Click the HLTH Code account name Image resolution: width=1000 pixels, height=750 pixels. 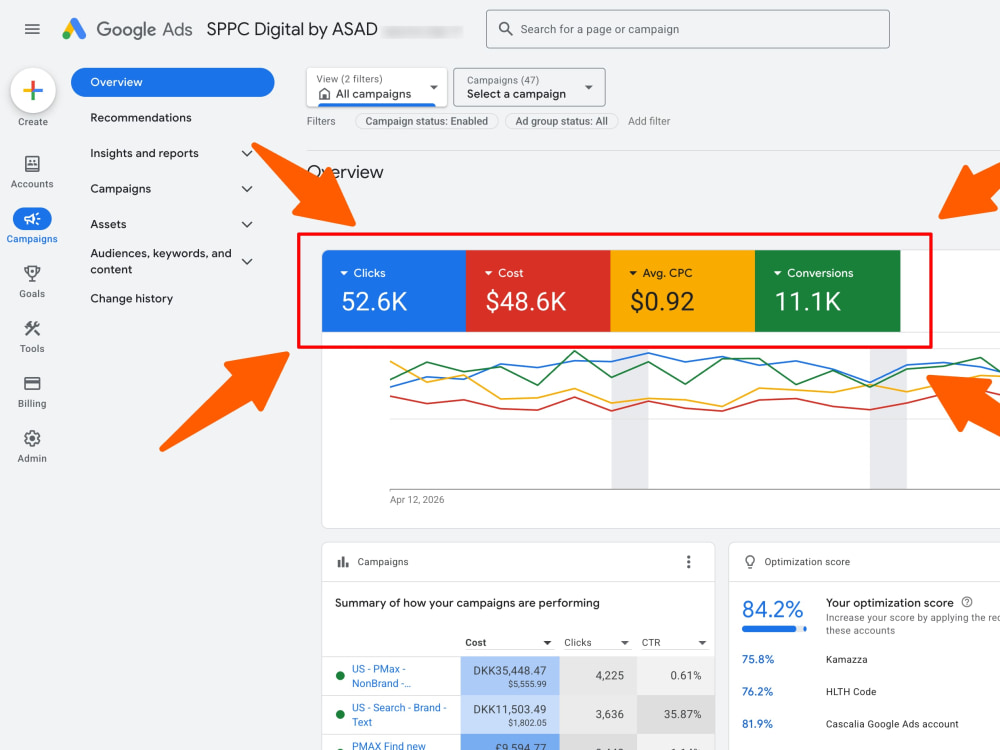[851, 691]
